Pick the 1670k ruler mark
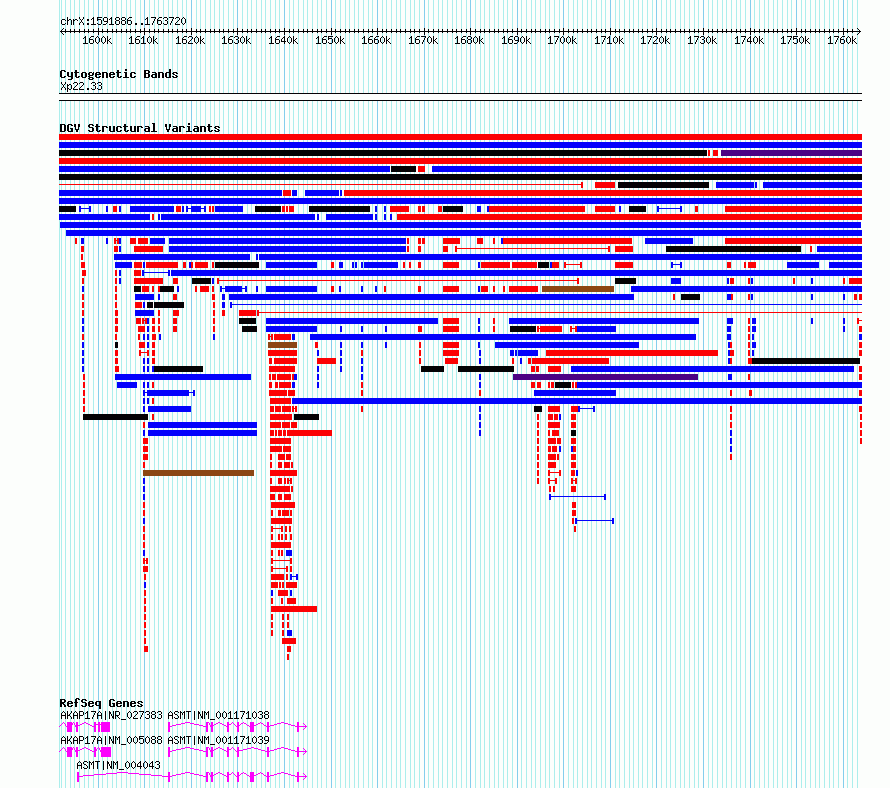The height and width of the screenshot is (788, 890). (423, 40)
